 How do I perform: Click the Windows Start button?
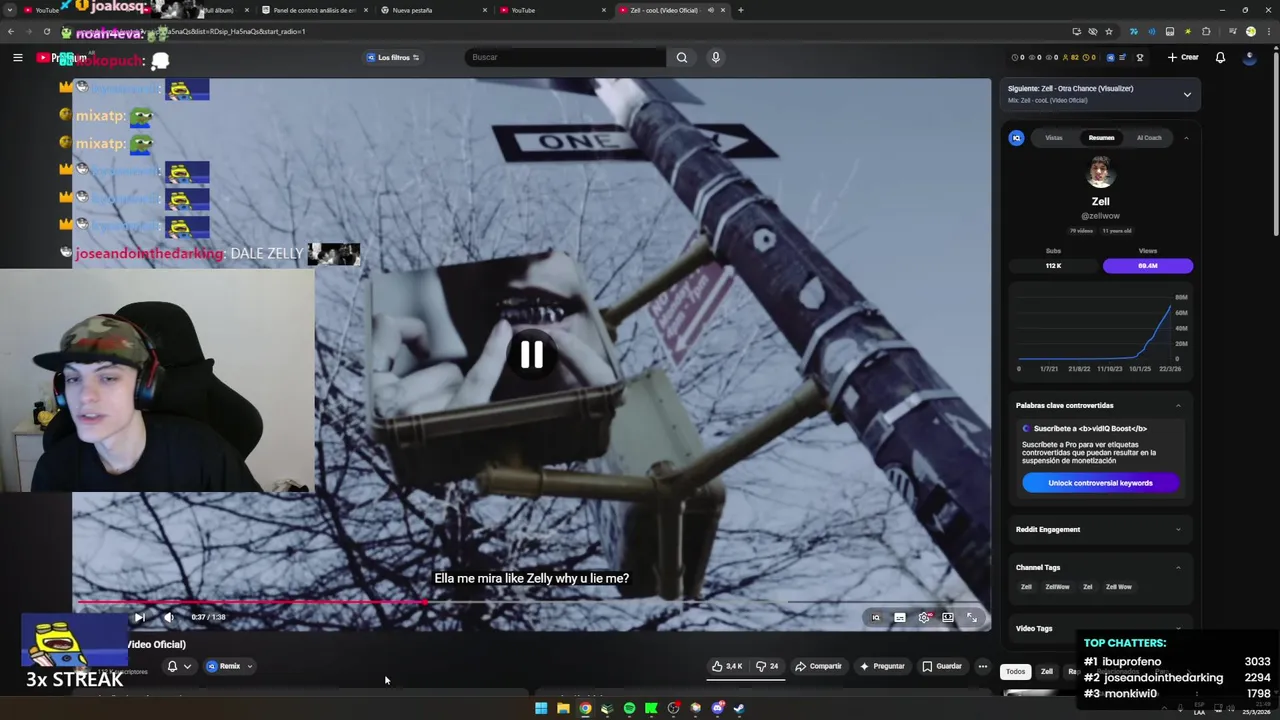pos(541,708)
